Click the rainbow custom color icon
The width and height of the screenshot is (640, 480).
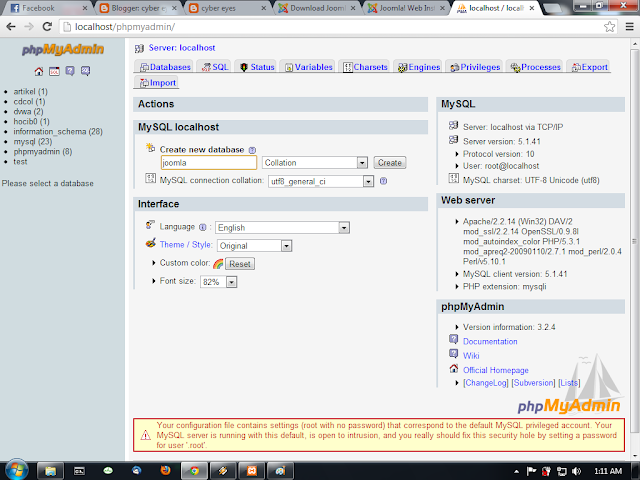coord(218,264)
